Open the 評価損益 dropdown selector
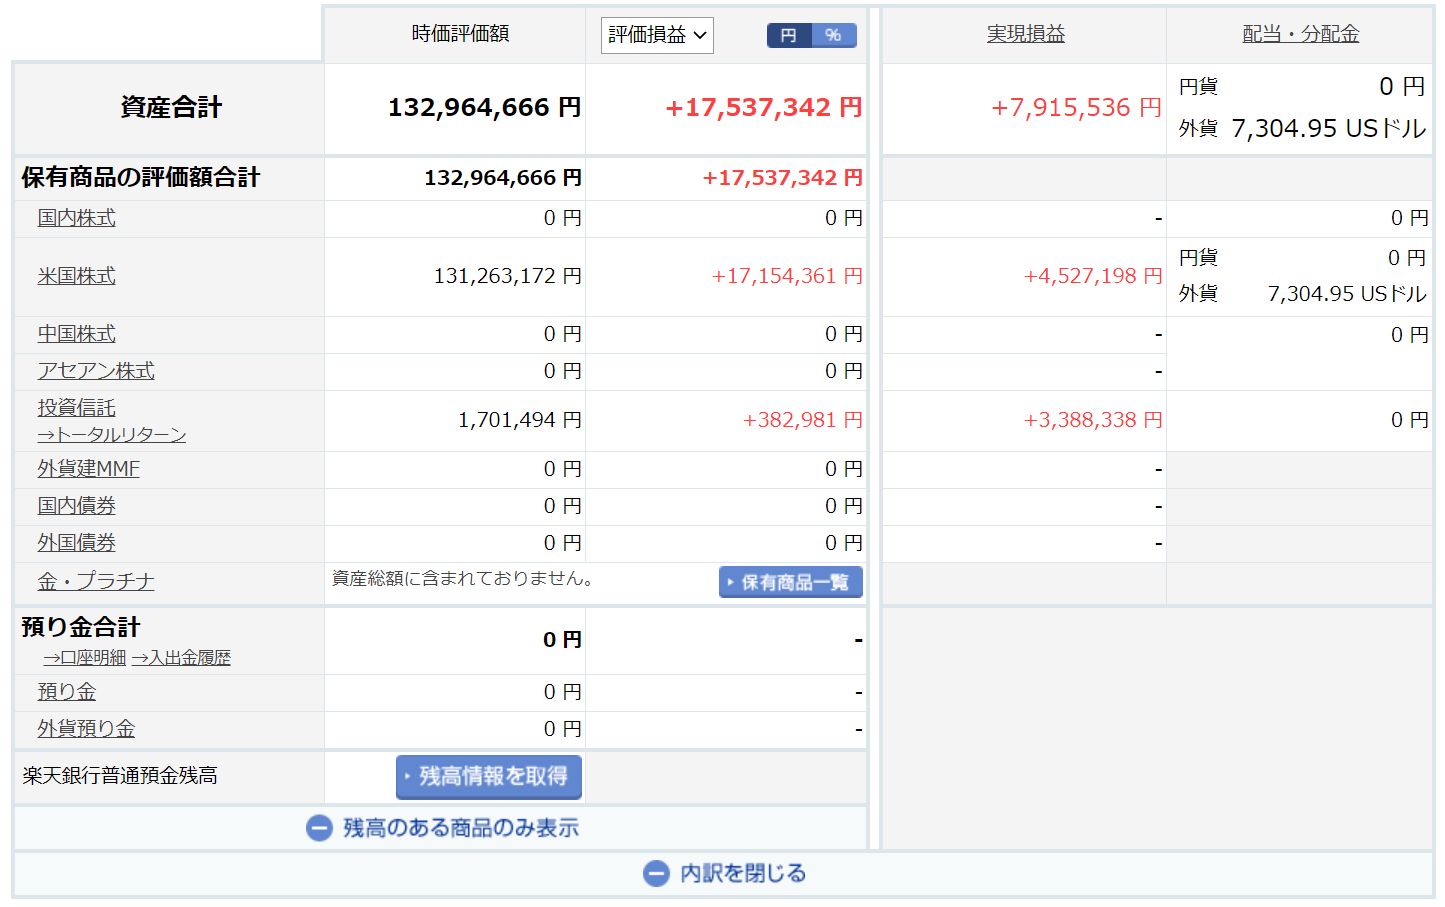The image size is (1445, 907). [x=657, y=35]
